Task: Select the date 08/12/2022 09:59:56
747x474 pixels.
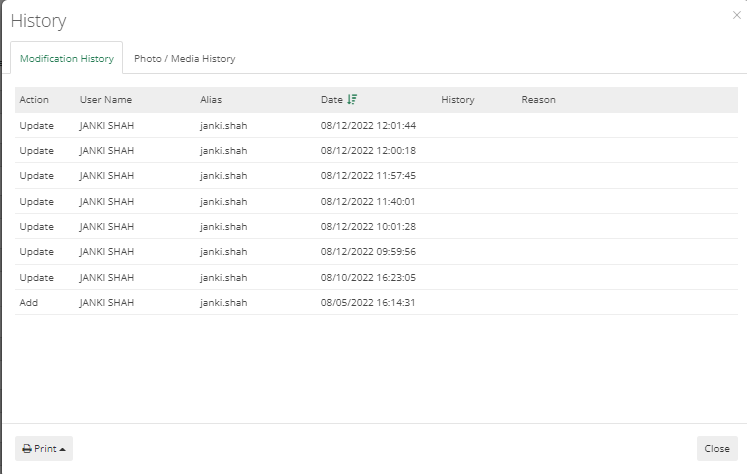Action: [x=368, y=252]
